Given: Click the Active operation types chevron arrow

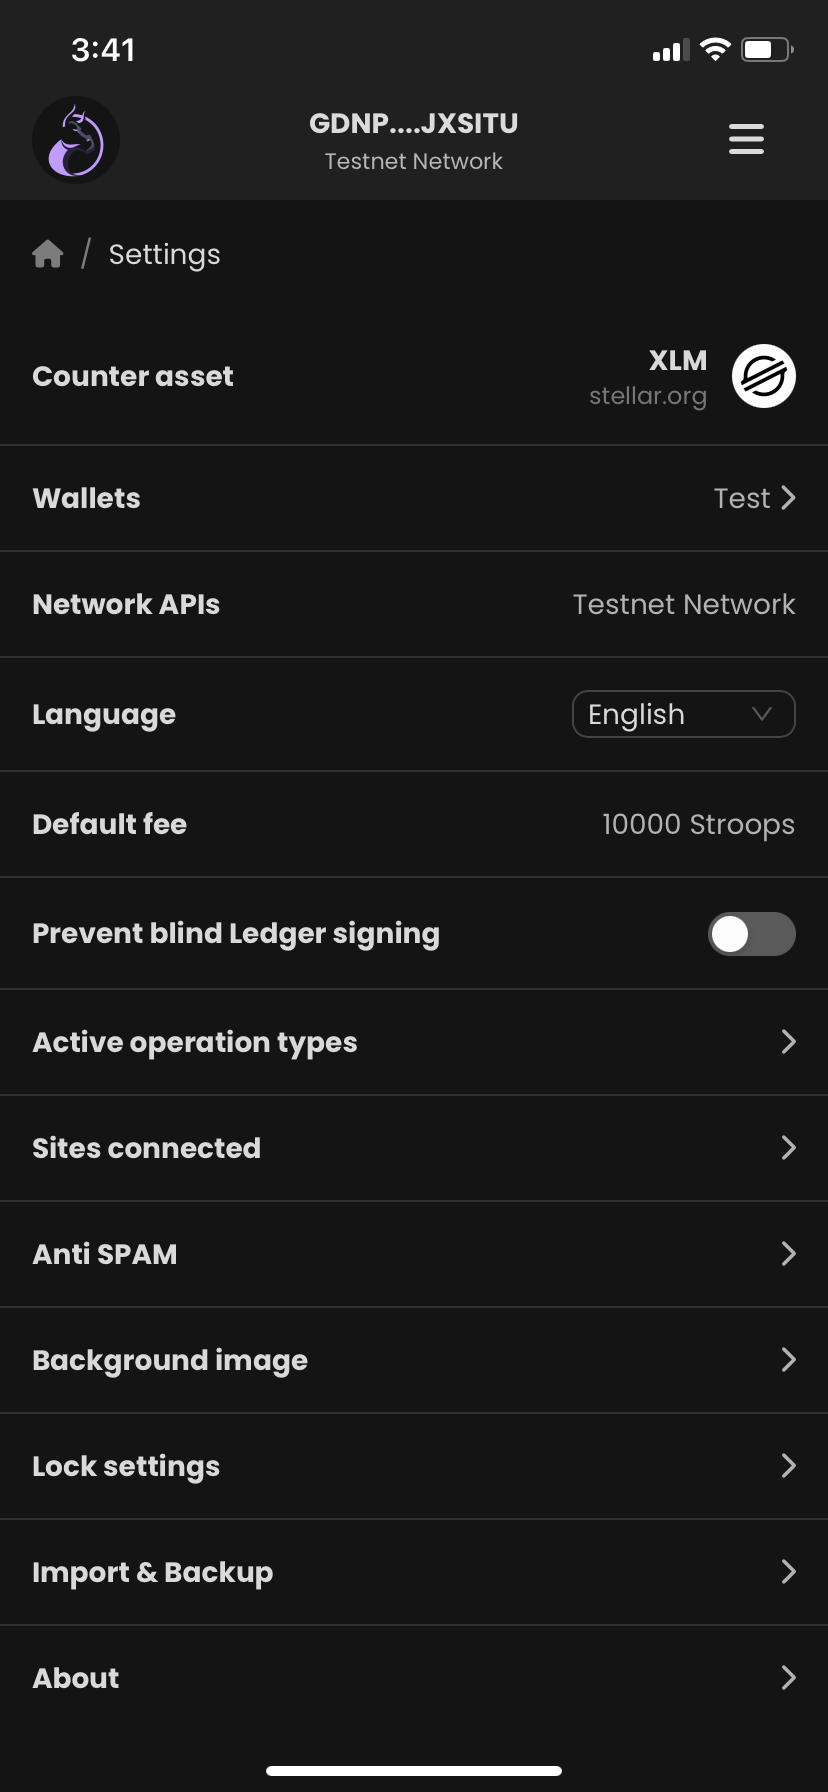Looking at the screenshot, I should 788,1042.
